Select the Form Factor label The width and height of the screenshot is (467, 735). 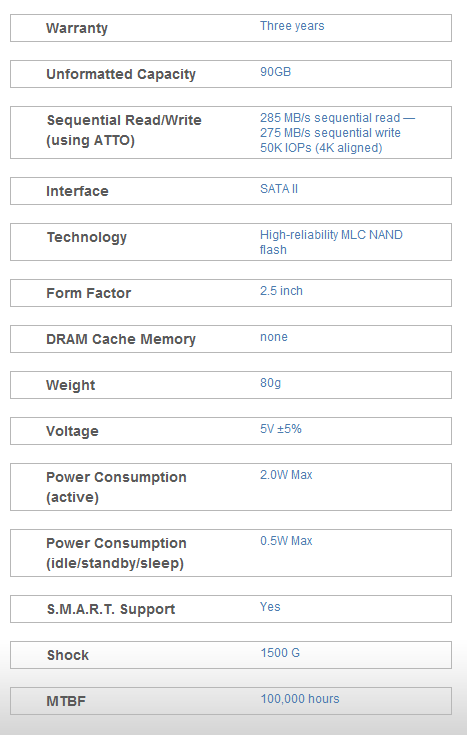(89, 293)
